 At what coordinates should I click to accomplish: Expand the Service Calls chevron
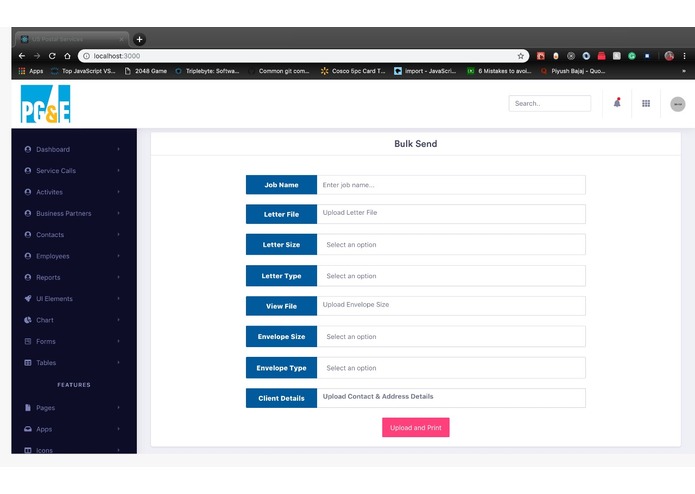(118, 171)
